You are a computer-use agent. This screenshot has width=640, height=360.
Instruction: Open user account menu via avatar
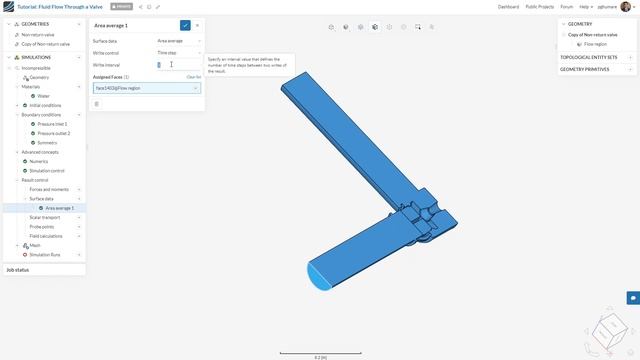[625, 7]
